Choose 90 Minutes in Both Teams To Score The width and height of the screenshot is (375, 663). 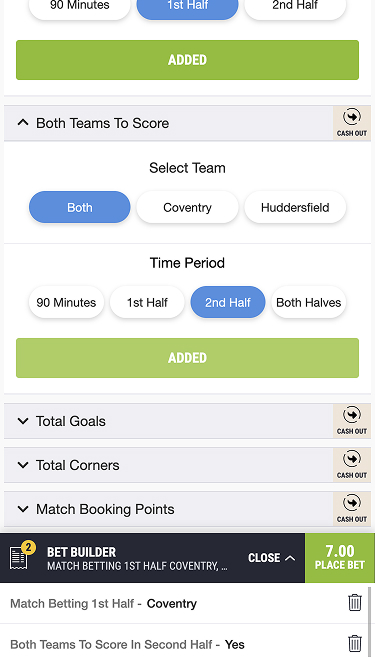(x=66, y=302)
